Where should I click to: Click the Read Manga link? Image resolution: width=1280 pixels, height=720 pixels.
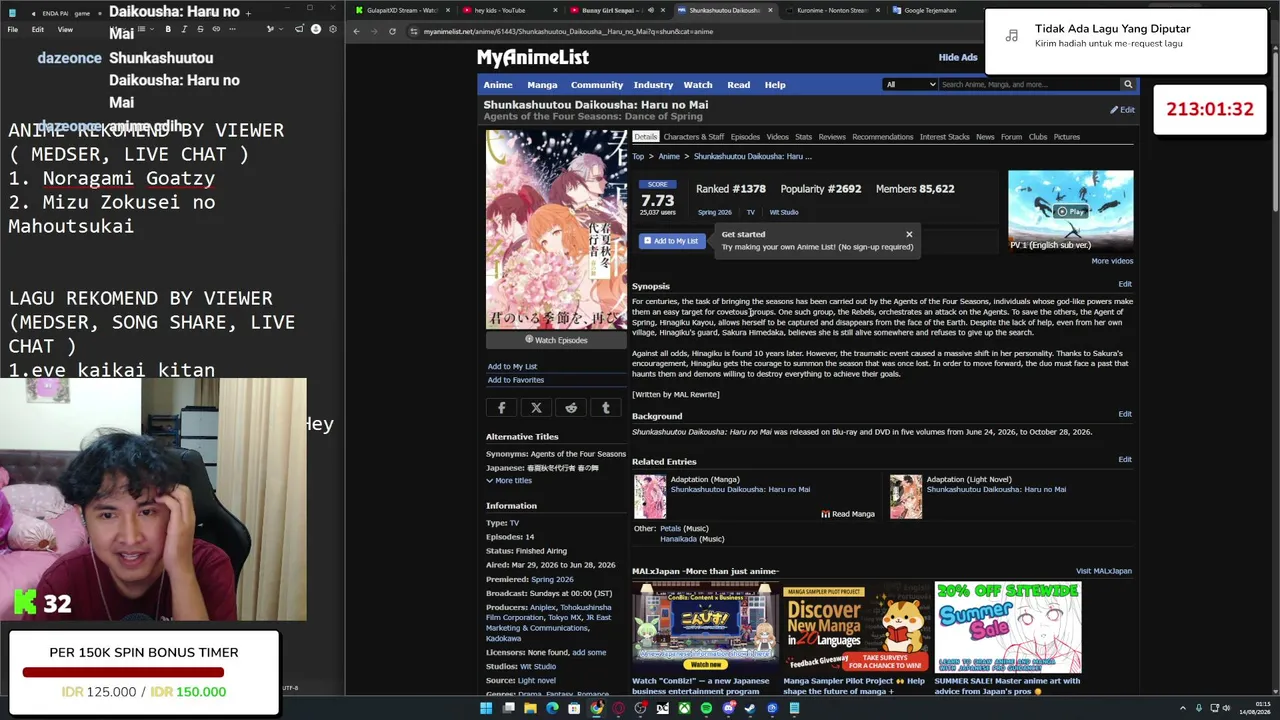pos(848,514)
